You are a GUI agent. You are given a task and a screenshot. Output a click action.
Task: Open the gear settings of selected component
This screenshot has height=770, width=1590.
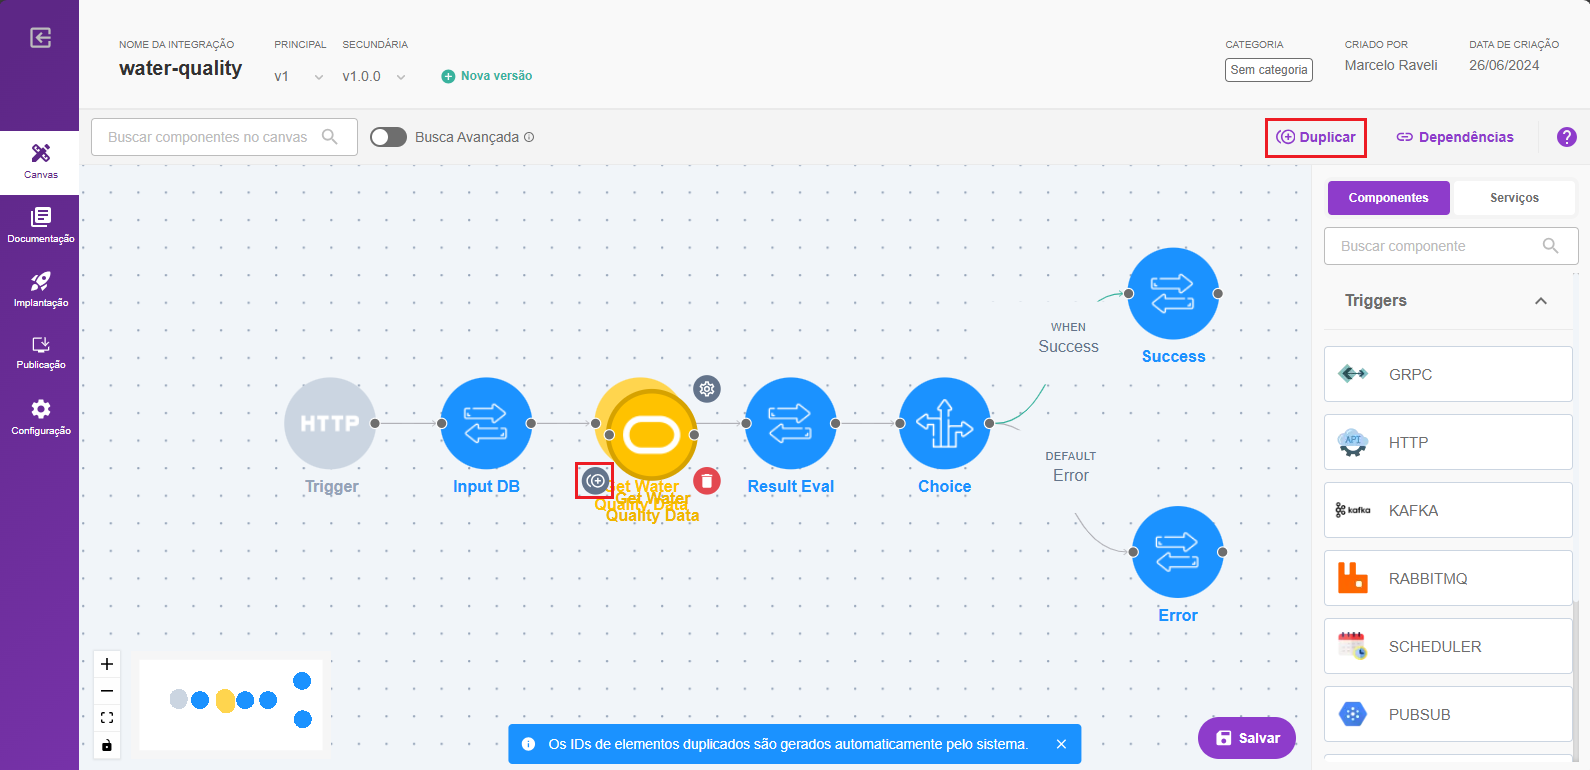pos(707,389)
